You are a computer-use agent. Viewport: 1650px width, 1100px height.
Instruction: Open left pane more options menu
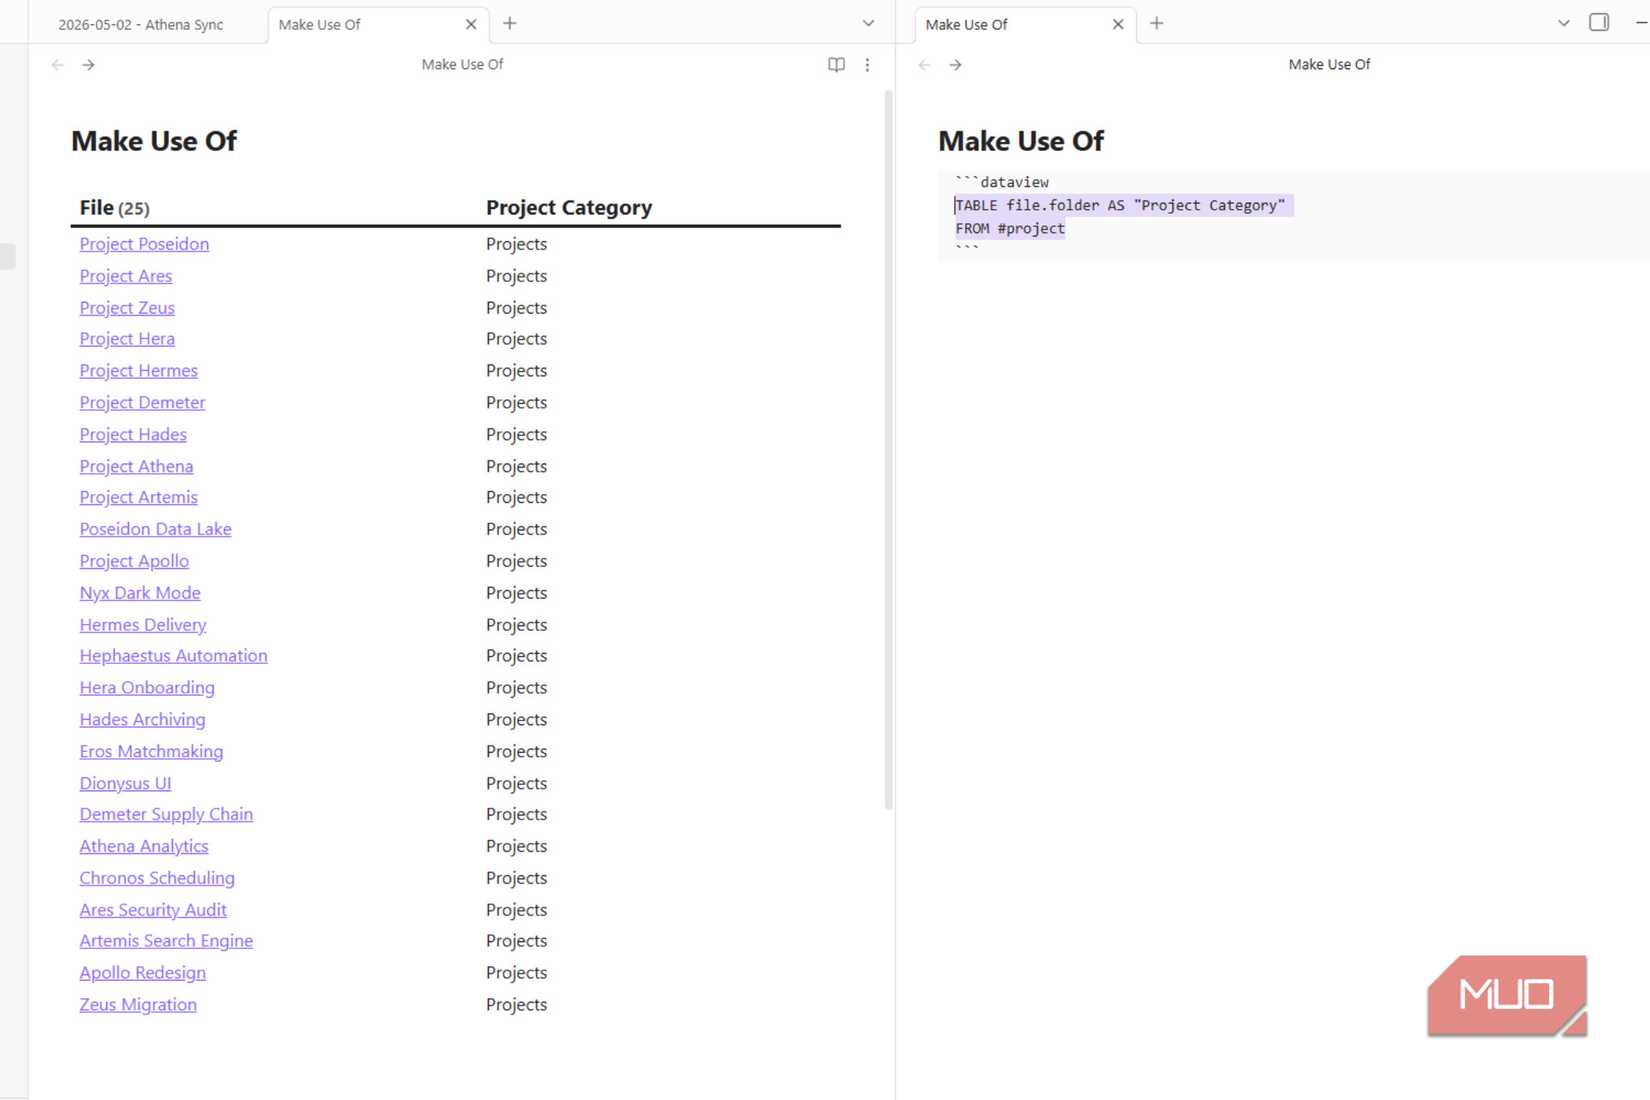coord(867,65)
